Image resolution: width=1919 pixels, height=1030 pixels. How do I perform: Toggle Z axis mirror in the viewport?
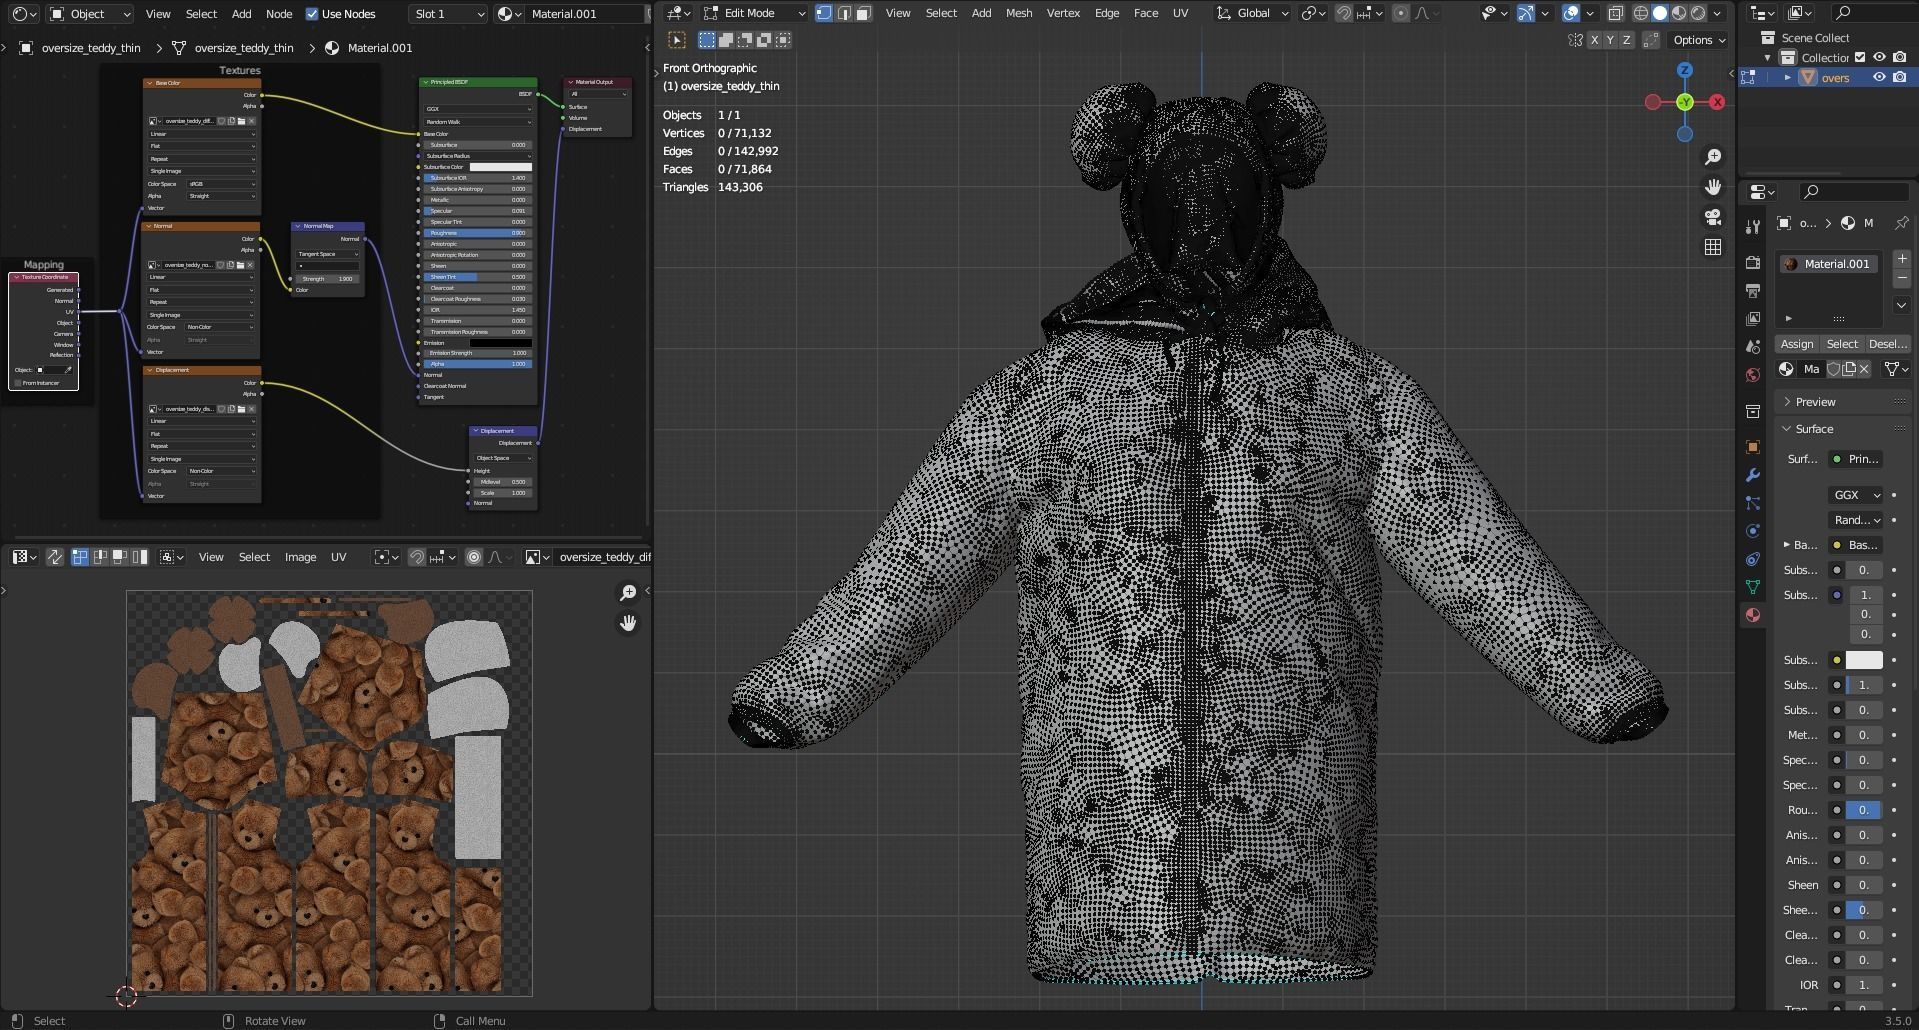pos(1627,40)
